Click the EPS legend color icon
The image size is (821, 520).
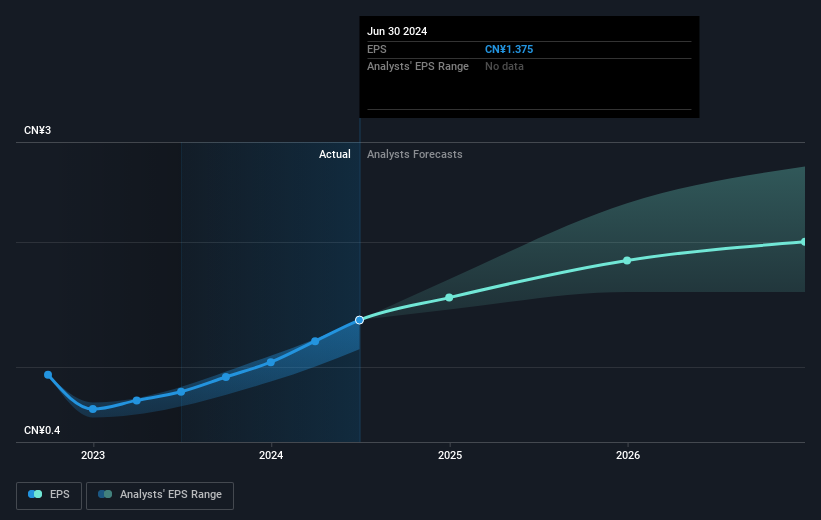(35, 494)
